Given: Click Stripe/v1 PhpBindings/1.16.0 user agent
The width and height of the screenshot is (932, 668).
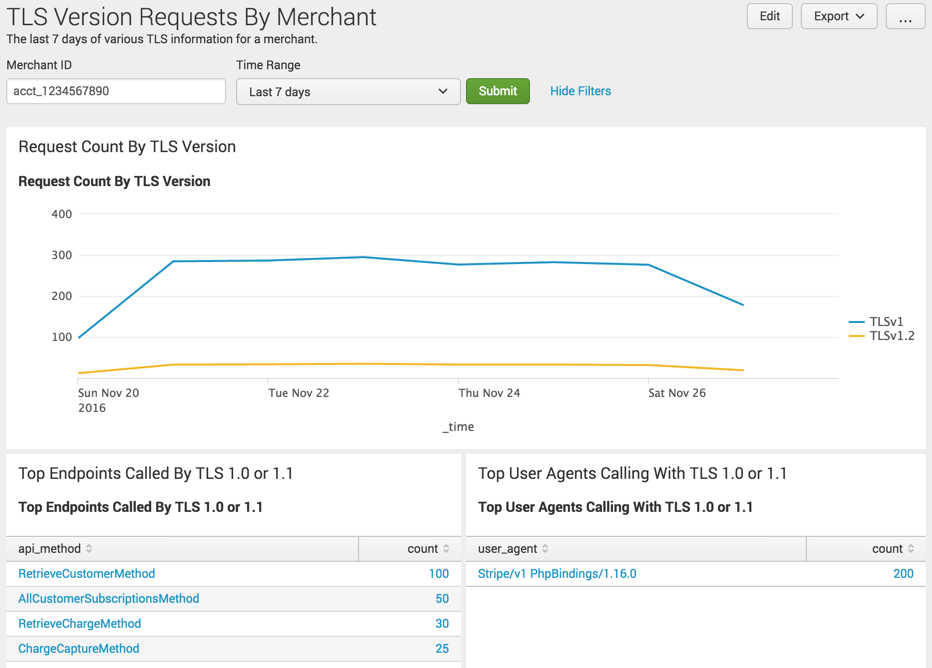Looking at the screenshot, I should point(557,574).
